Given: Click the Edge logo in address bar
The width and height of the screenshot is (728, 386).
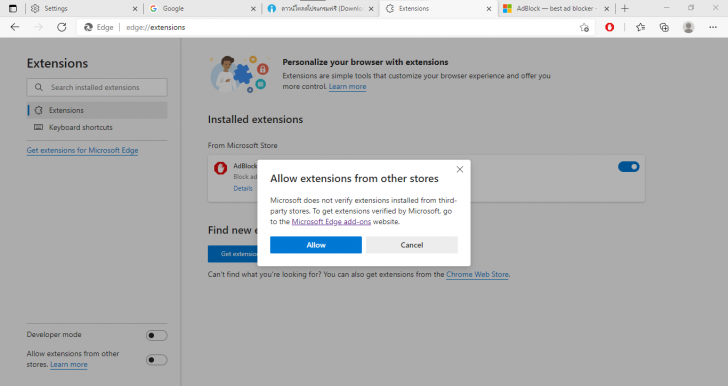Looking at the screenshot, I should pos(88,27).
